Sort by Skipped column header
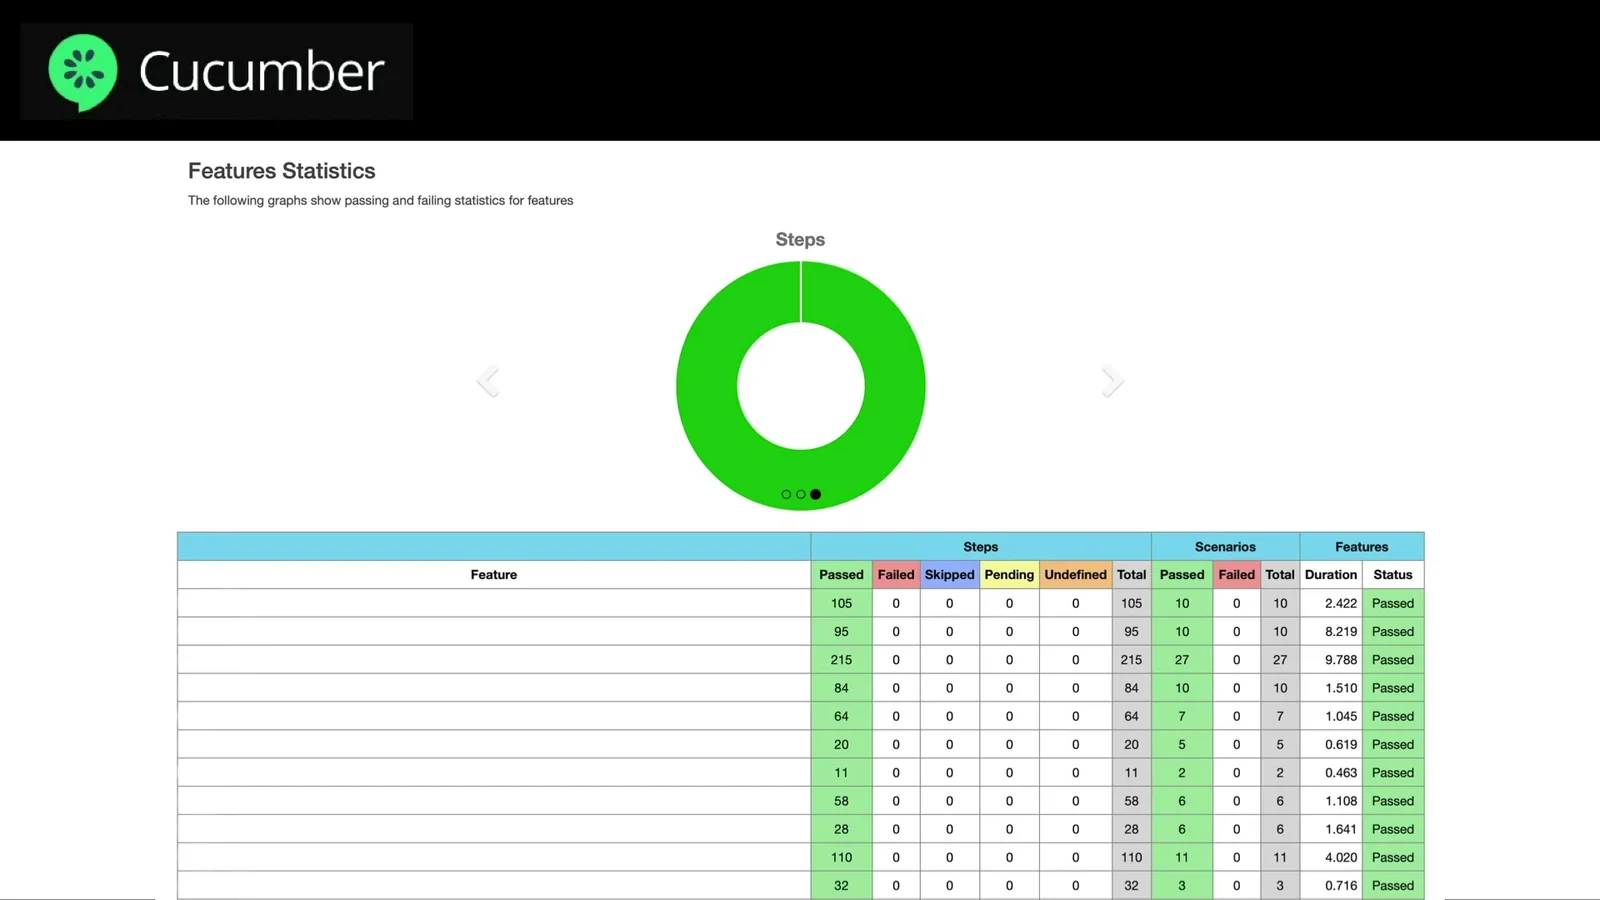Viewport: 1600px width, 900px height. (x=949, y=575)
